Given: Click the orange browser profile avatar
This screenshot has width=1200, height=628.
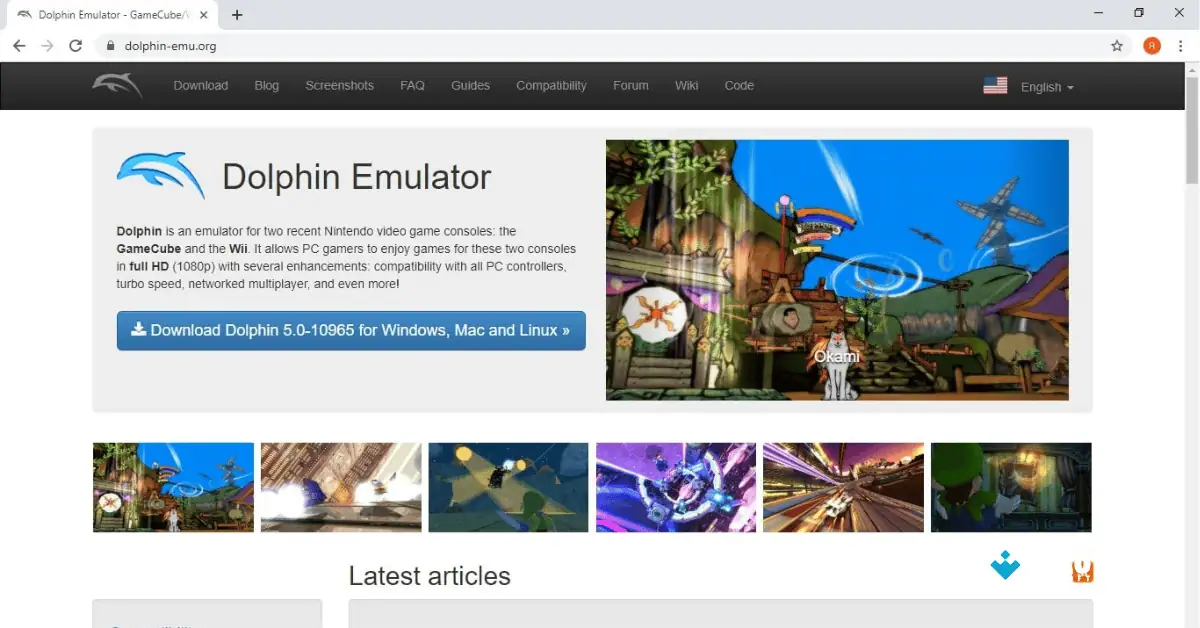Looking at the screenshot, I should pyautogui.click(x=1151, y=45).
